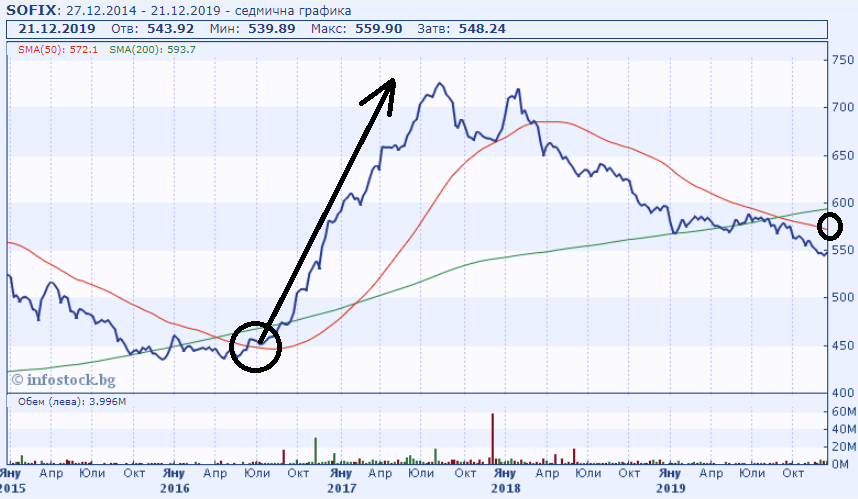Viewport: 858px width, 499px height.
Task: Click the 450 price axis label
Action: click(843, 345)
